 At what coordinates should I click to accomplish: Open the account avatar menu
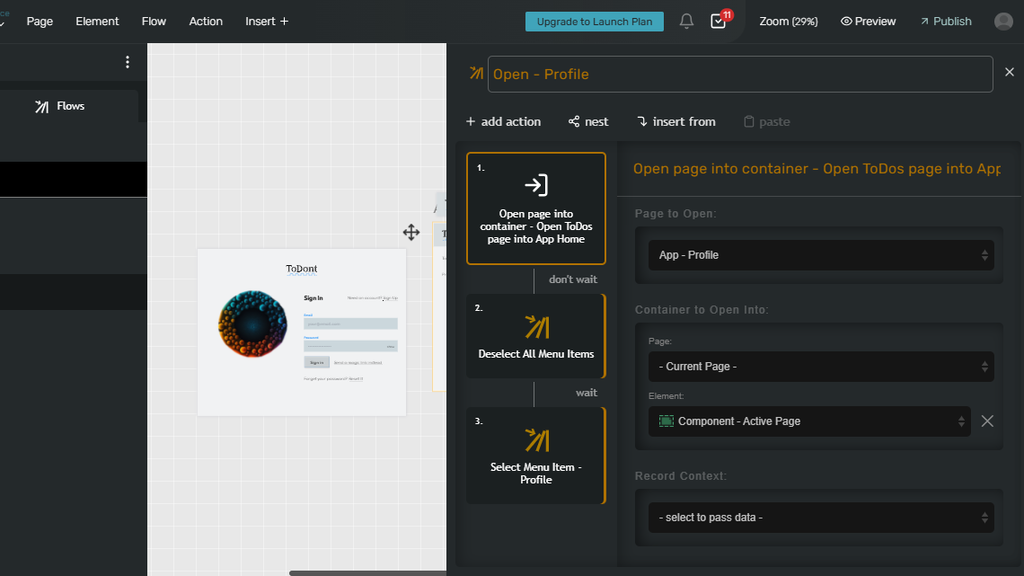coord(1003,20)
